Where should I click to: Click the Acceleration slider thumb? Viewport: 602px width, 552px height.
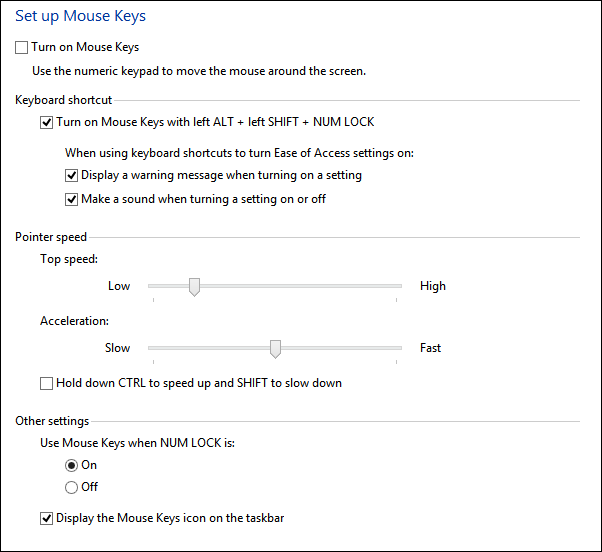click(275, 348)
